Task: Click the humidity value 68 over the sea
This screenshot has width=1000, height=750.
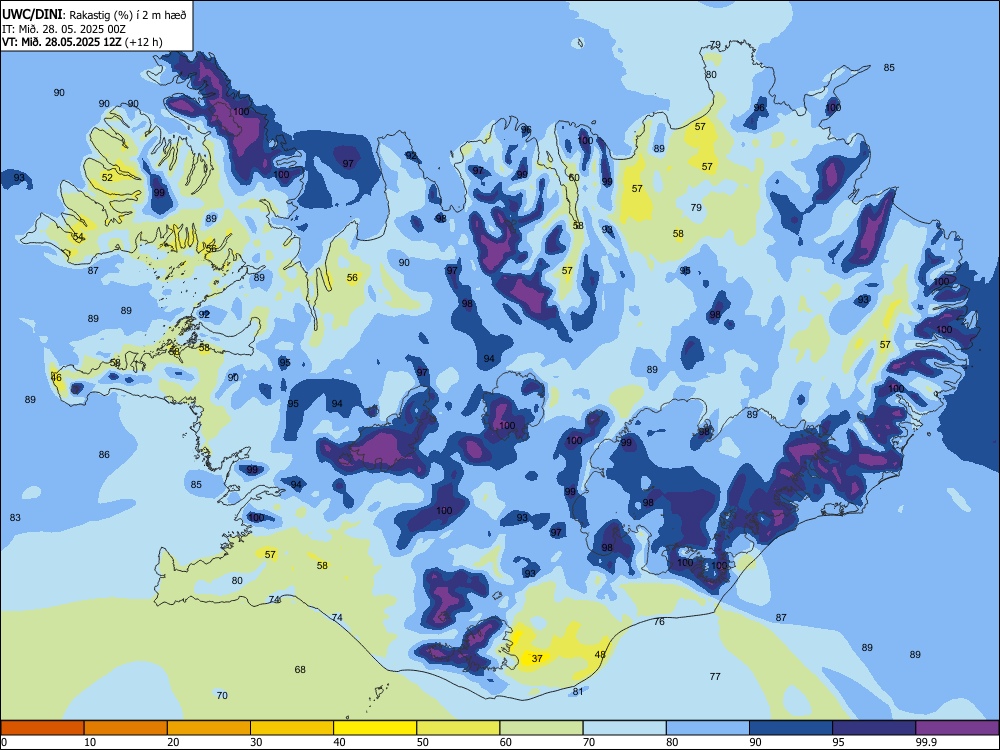Action: tap(300, 669)
